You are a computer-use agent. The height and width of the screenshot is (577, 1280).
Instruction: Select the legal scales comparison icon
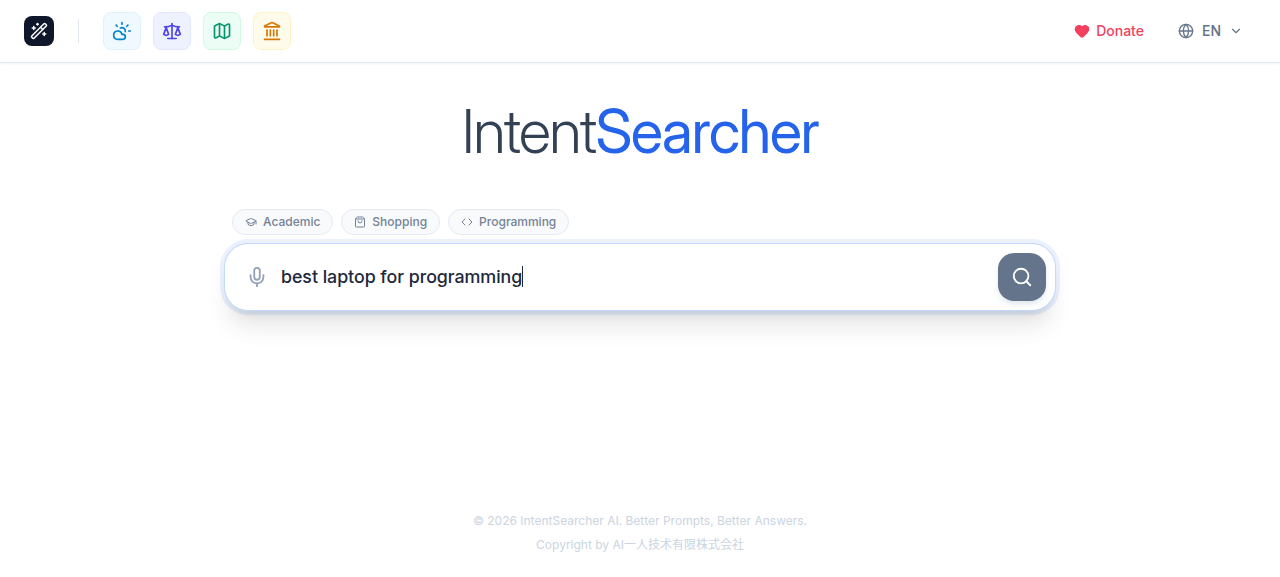(x=171, y=31)
